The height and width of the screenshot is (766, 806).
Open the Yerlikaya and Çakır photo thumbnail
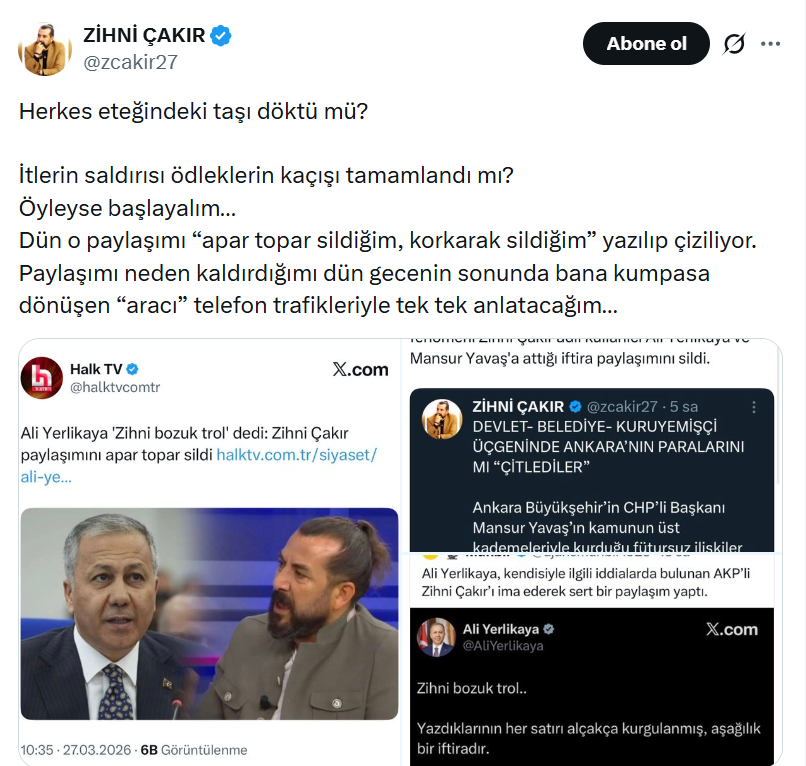[209, 614]
